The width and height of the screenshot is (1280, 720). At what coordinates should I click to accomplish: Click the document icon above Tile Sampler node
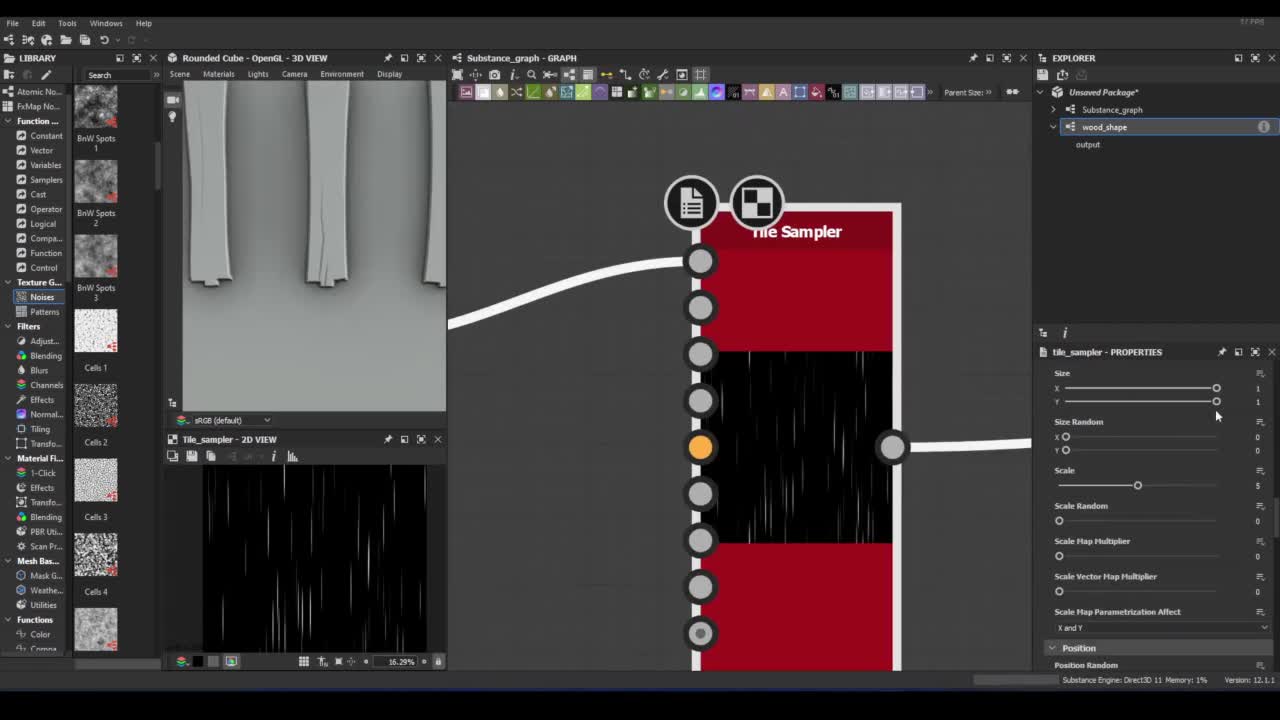point(691,203)
